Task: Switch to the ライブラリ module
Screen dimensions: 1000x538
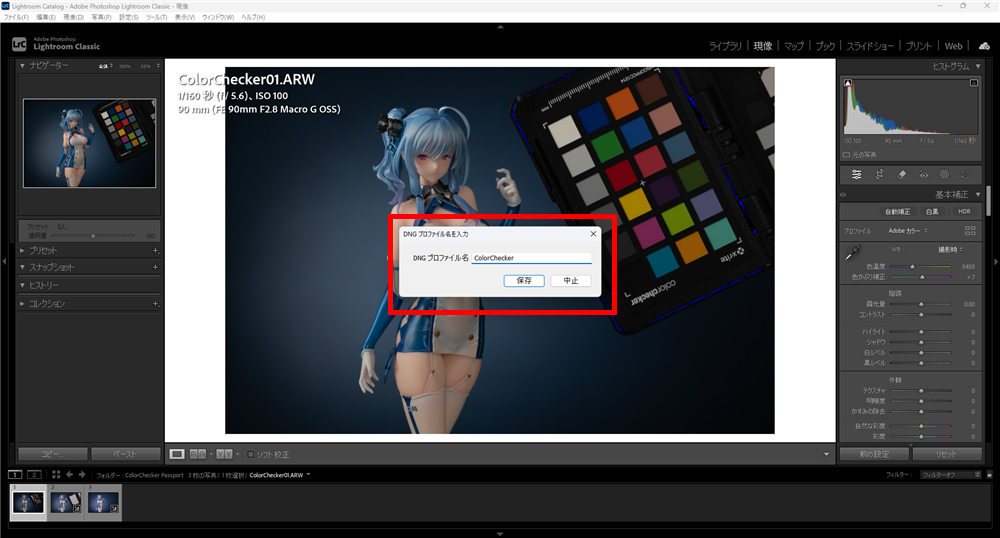Action: [725, 46]
